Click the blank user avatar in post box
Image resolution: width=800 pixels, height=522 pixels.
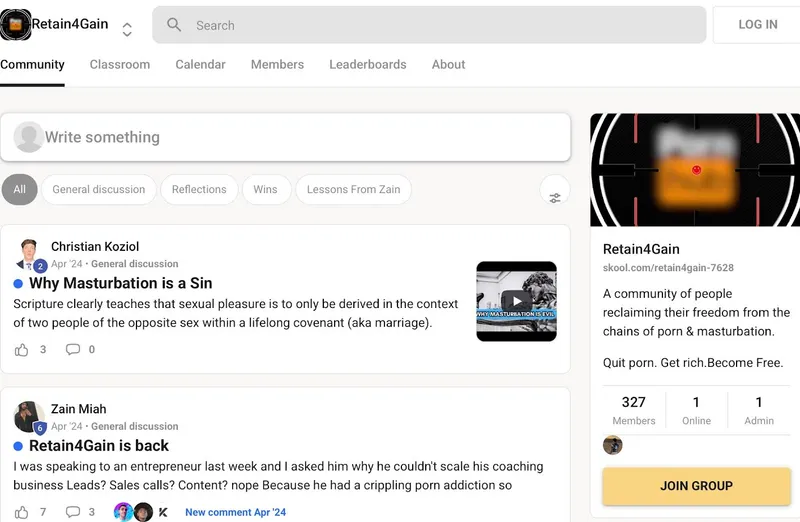[29, 137]
